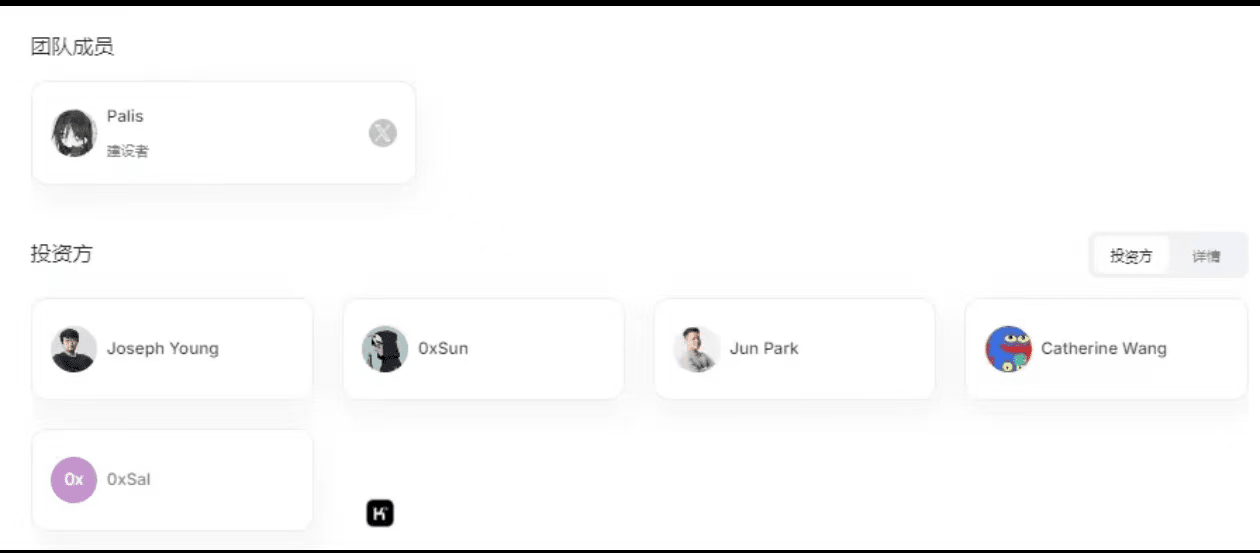Click Joseph Young's avatar

(74, 349)
